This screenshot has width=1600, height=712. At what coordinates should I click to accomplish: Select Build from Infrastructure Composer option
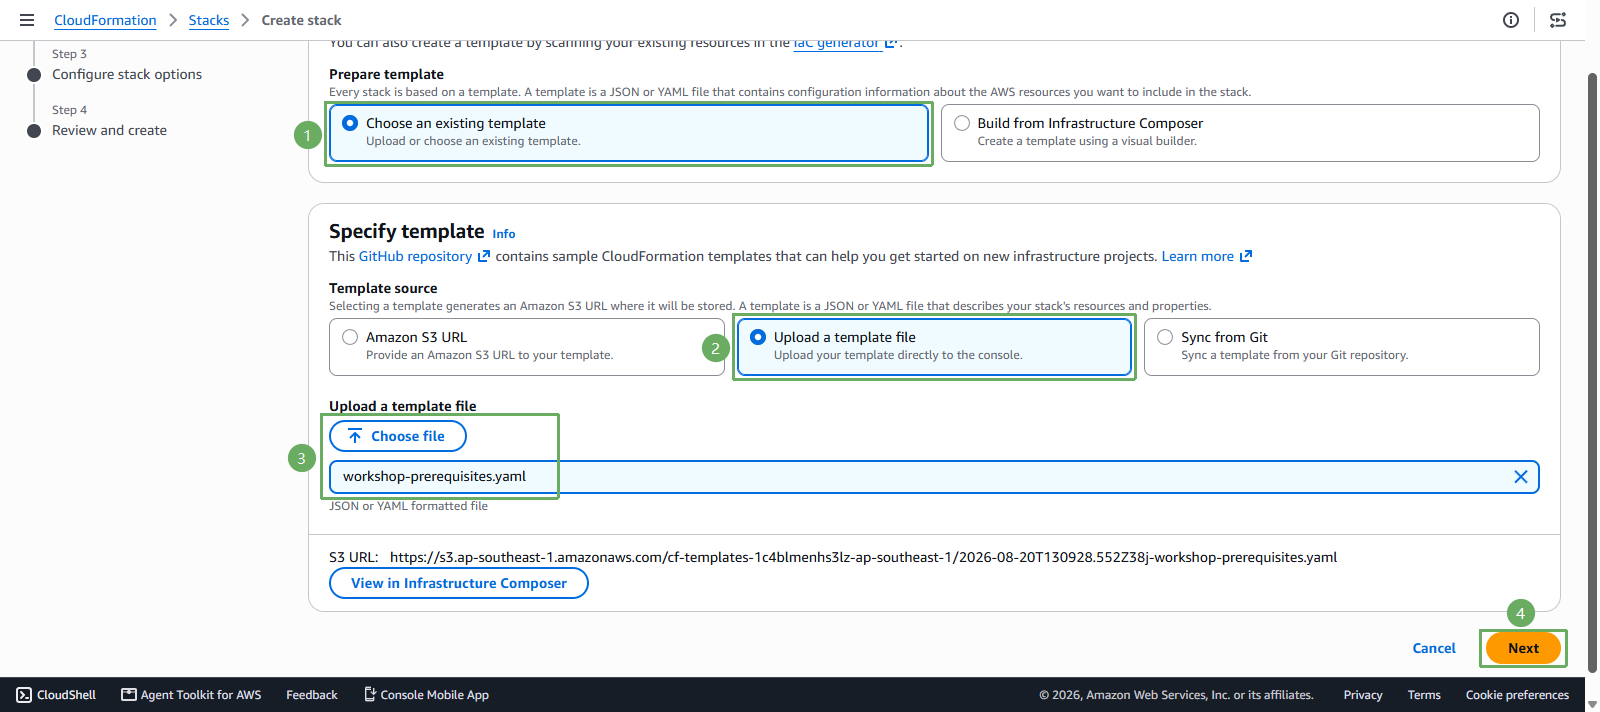[x=1240, y=133]
